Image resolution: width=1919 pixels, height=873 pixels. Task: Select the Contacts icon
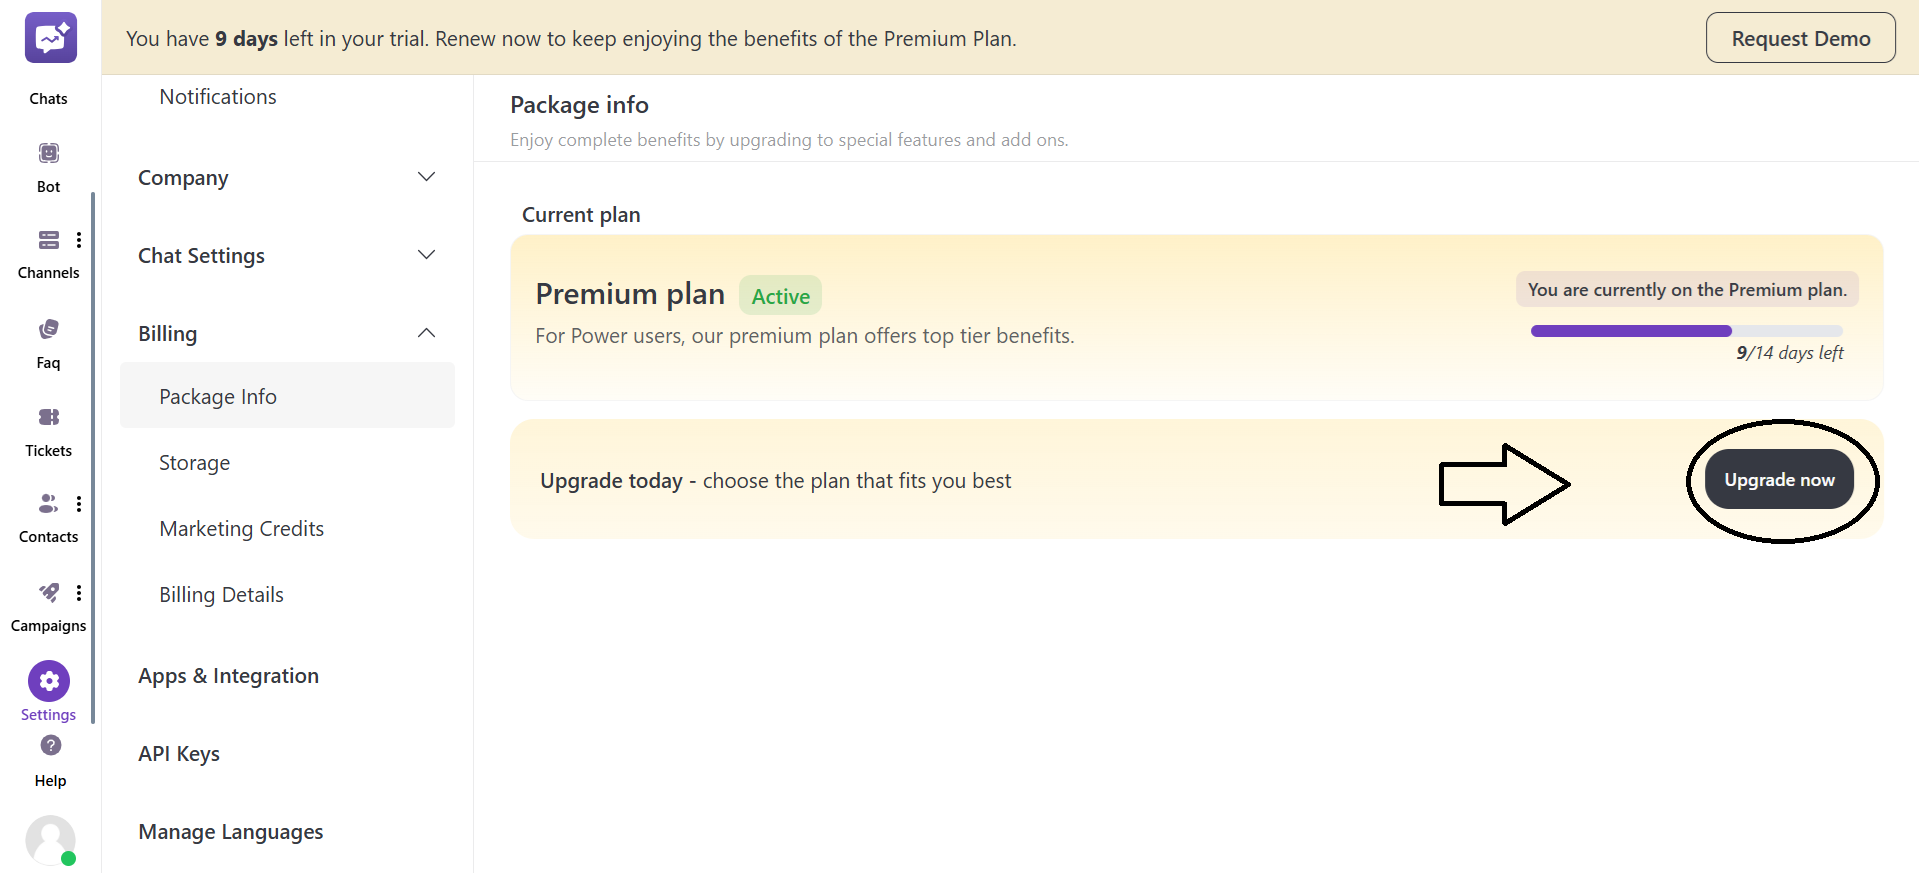tap(48, 504)
